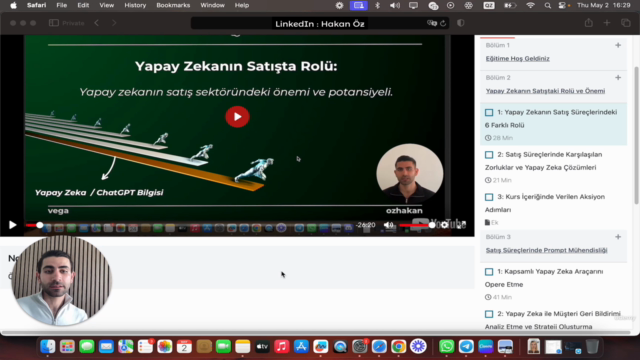
Task: Open Finder from the dock
Action: pyautogui.click(x=48, y=347)
